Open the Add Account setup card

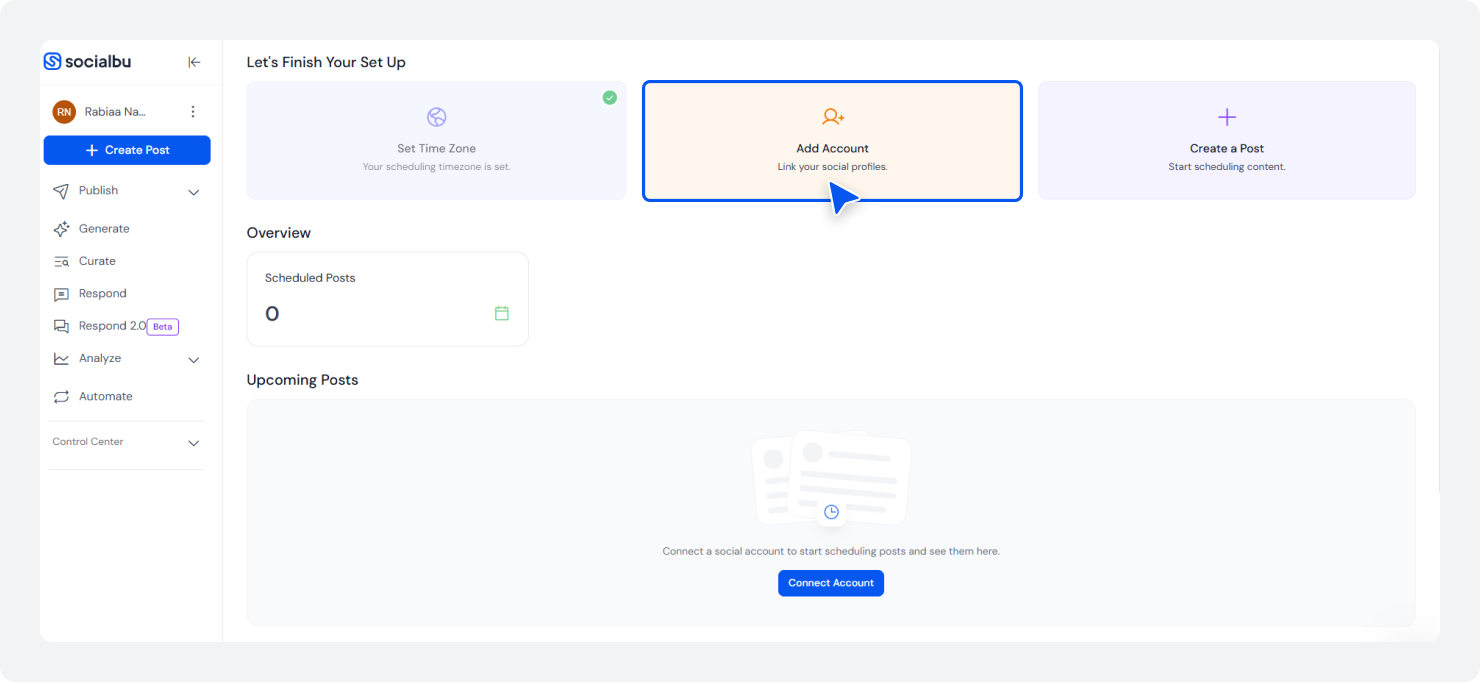click(832, 141)
